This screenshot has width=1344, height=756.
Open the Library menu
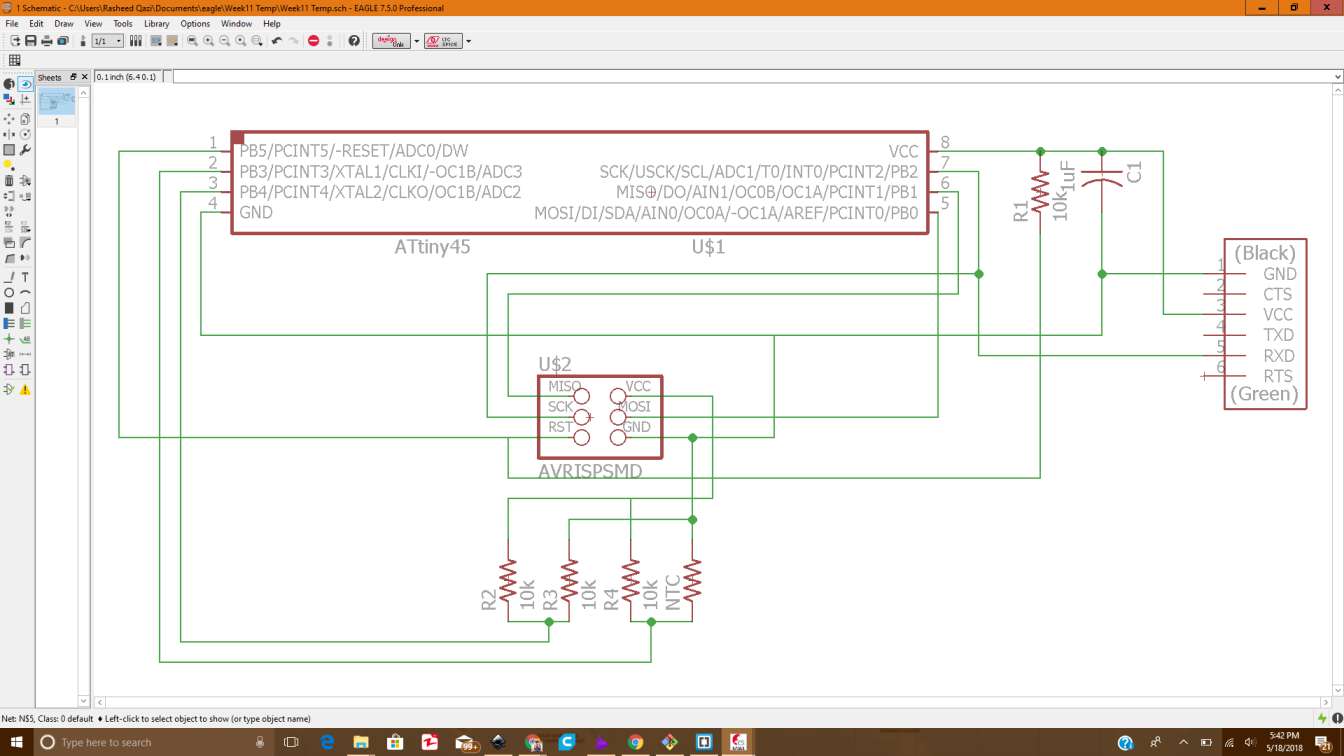tap(157, 23)
